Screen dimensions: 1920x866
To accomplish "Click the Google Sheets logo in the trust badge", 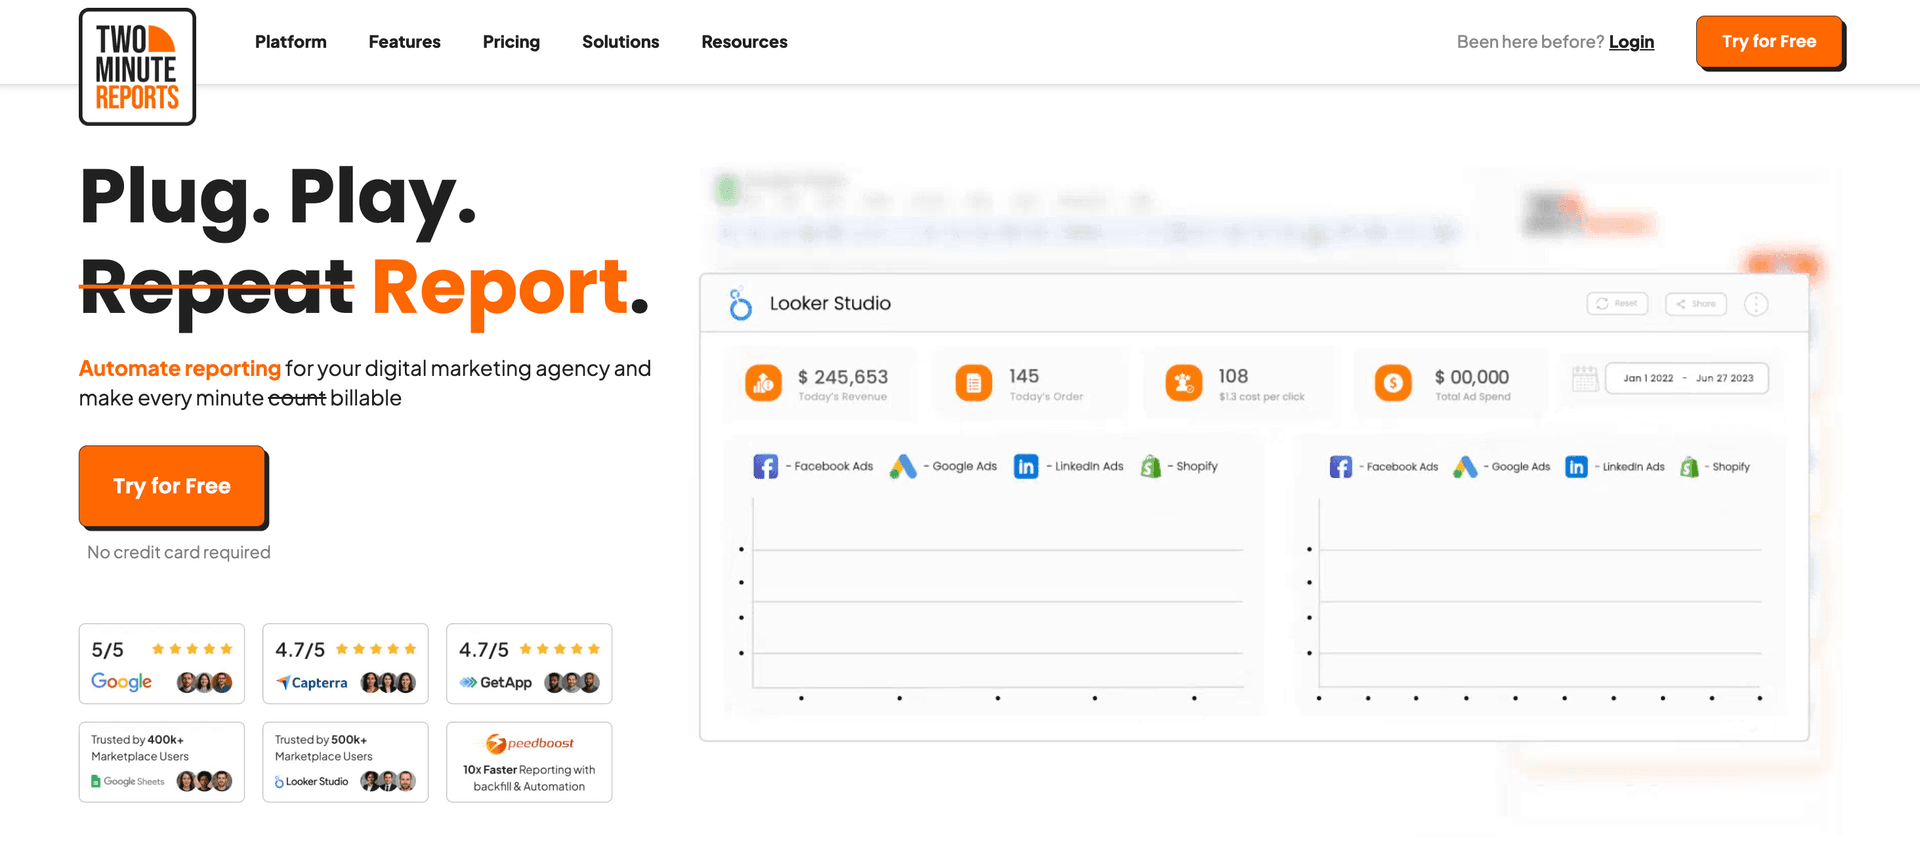I will [128, 781].
